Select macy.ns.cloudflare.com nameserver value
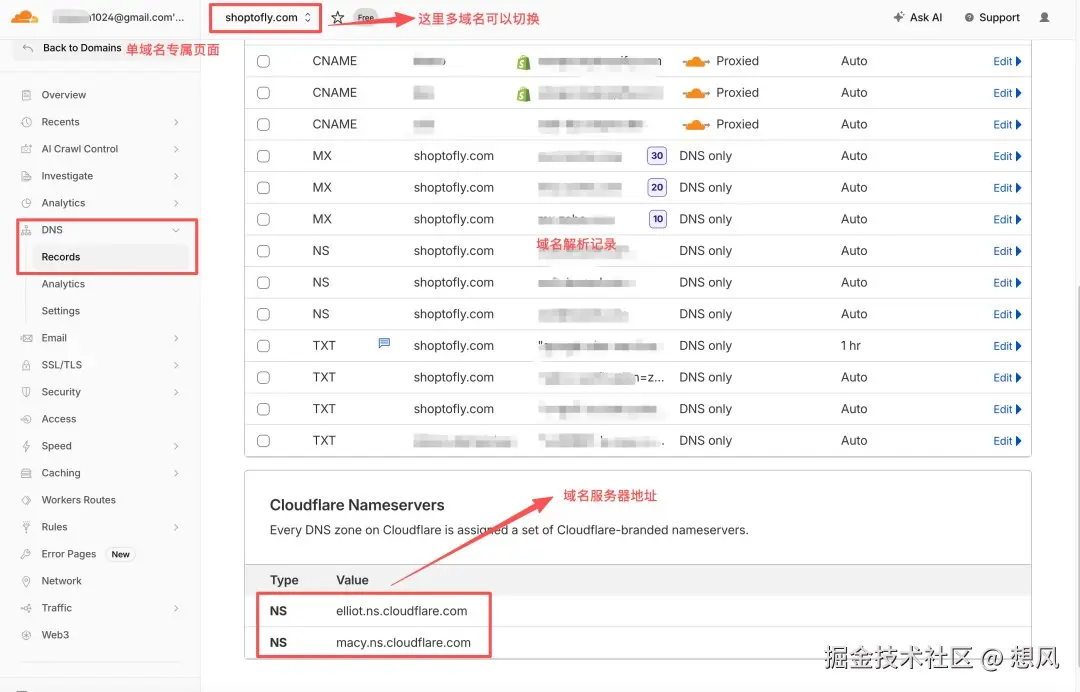Screen dimensions: 1080x692 404,642
